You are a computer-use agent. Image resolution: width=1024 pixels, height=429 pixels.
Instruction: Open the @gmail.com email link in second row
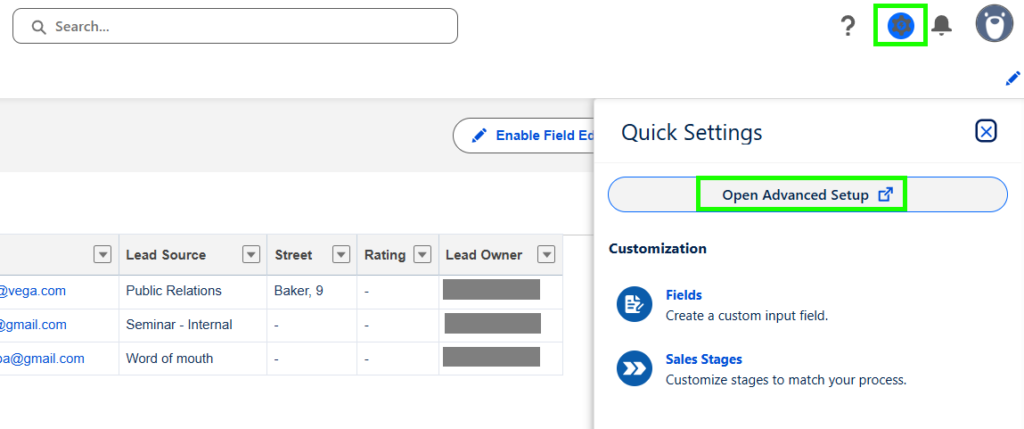(33, 325)
